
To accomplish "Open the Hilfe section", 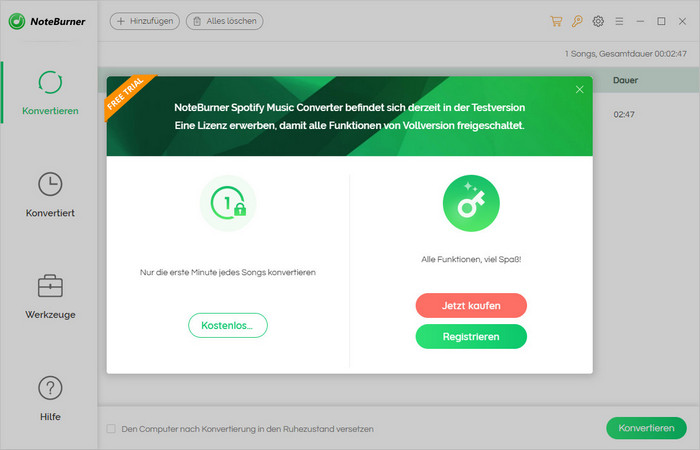I will [50, 398].
